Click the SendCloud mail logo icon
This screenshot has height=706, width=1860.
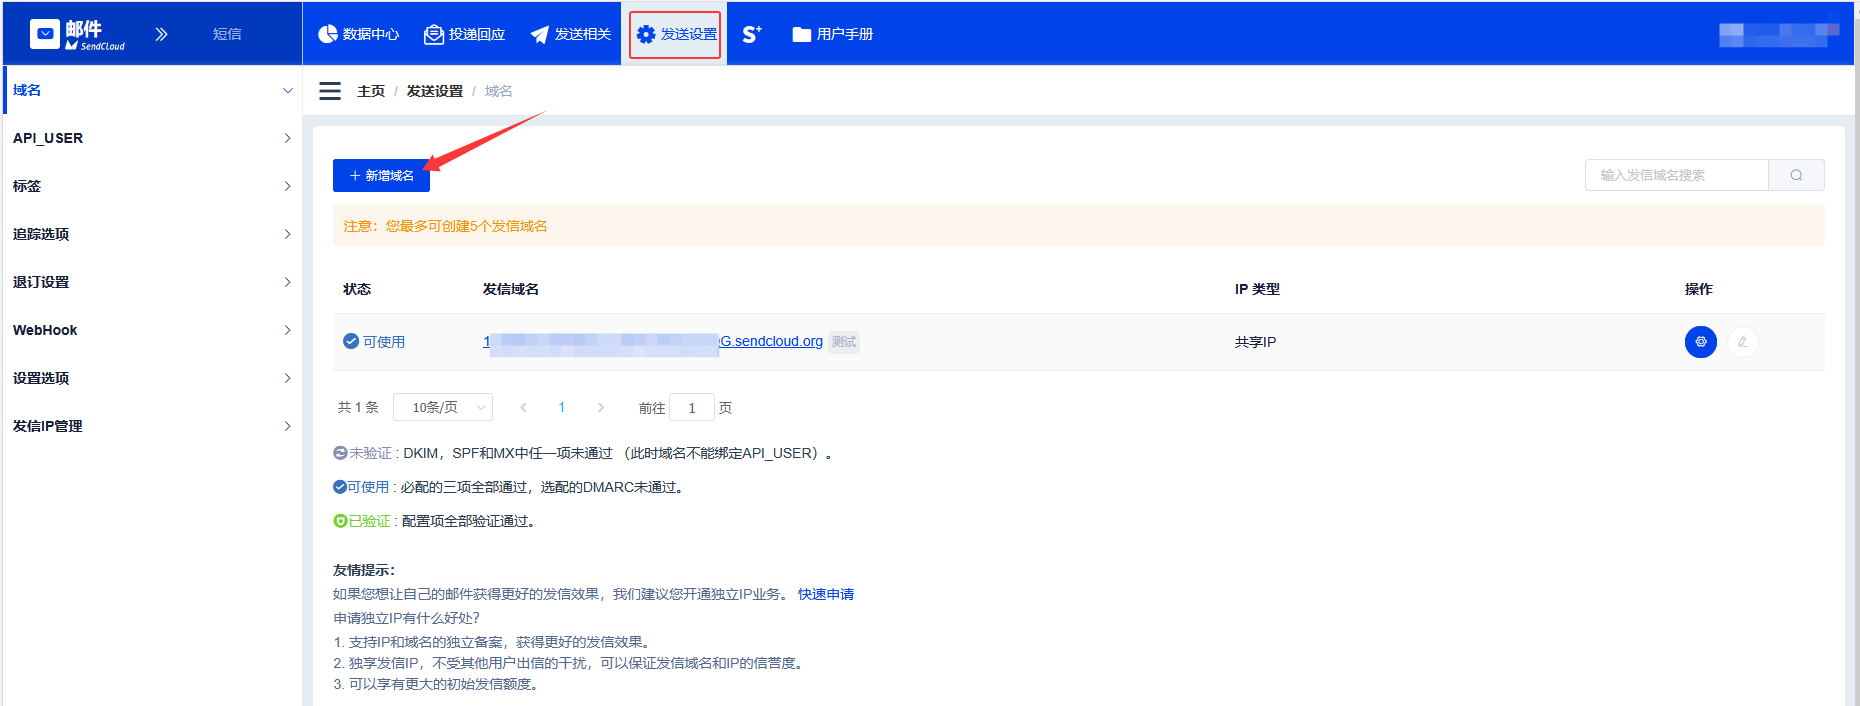(45, 34)
